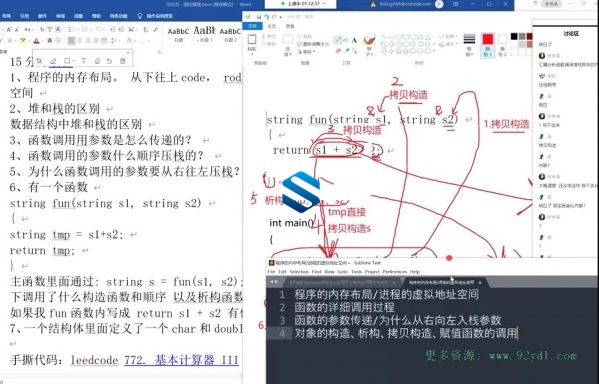The height and width of the screenshot is (384, 599).
Task: Apply large AaBt Heading 1 style in Word
Action: [204, 34]
